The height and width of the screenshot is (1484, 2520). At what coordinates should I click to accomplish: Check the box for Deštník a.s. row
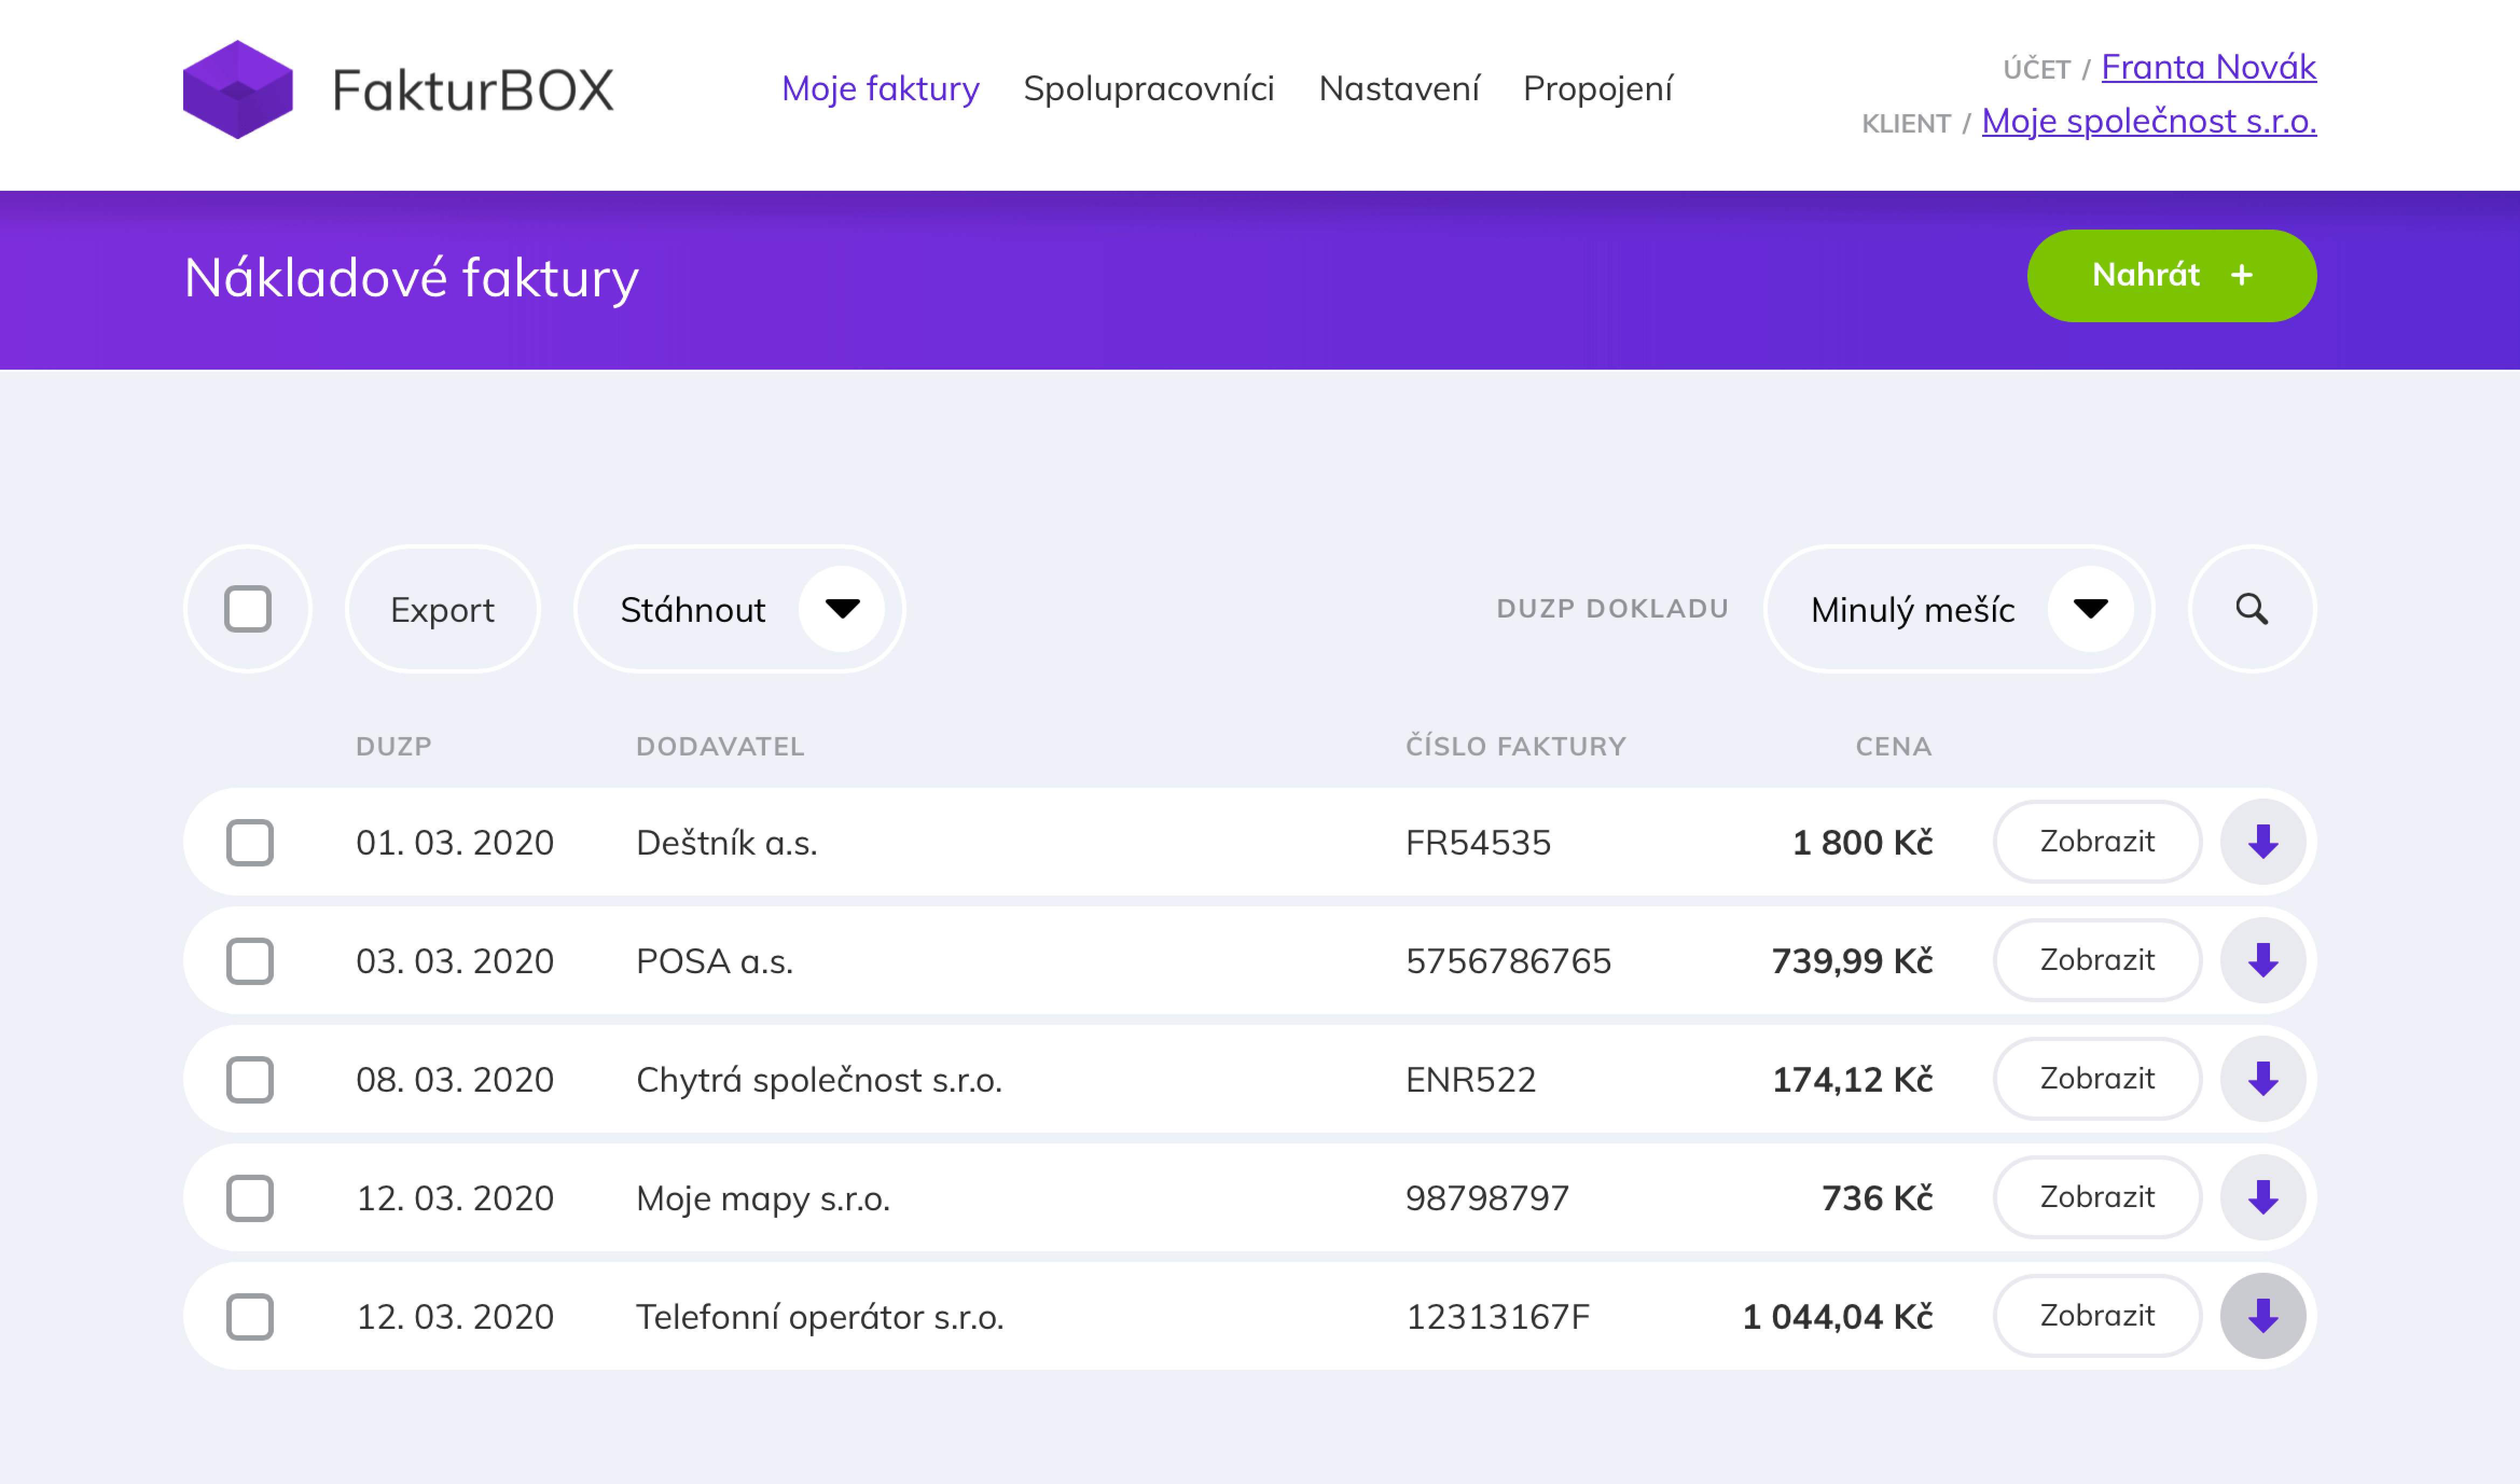pyautogui.click(x=250, y=842)
